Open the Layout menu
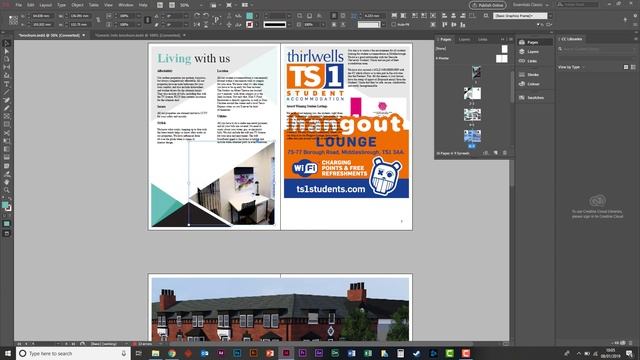Screen dimensions: 640x360 (45, 5)
